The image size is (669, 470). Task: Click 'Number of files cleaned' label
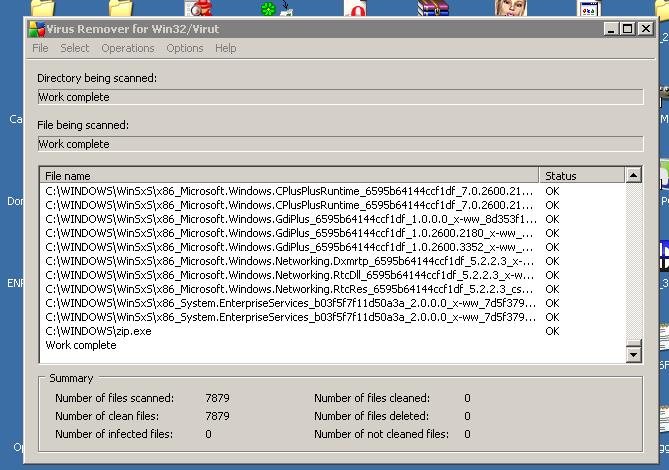tap(372, 398)
